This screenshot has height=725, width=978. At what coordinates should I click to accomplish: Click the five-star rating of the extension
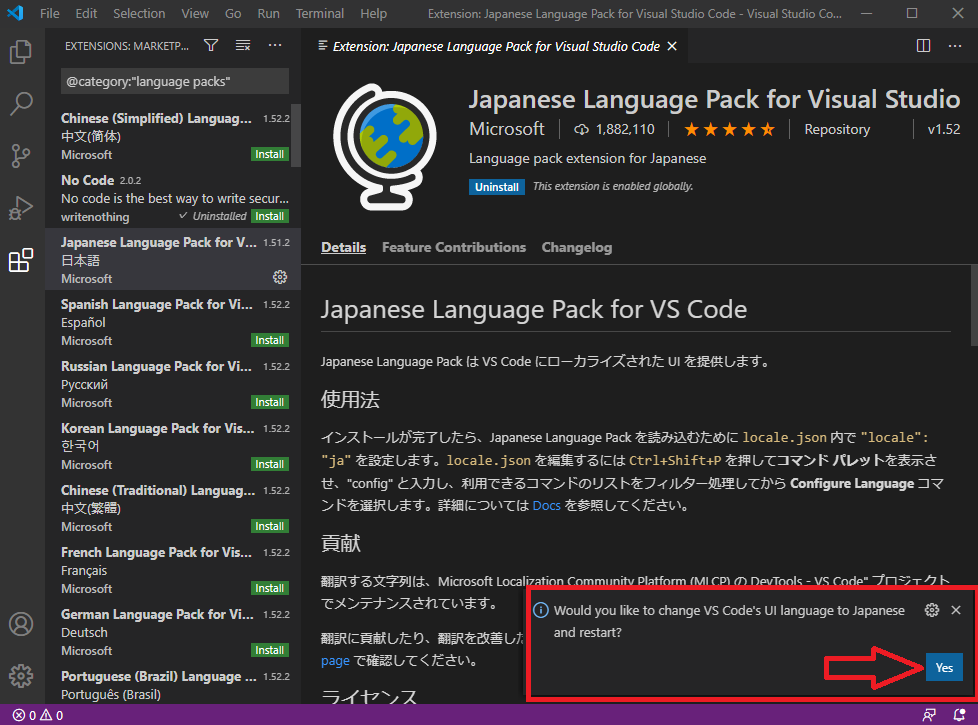tap(729, 129)
